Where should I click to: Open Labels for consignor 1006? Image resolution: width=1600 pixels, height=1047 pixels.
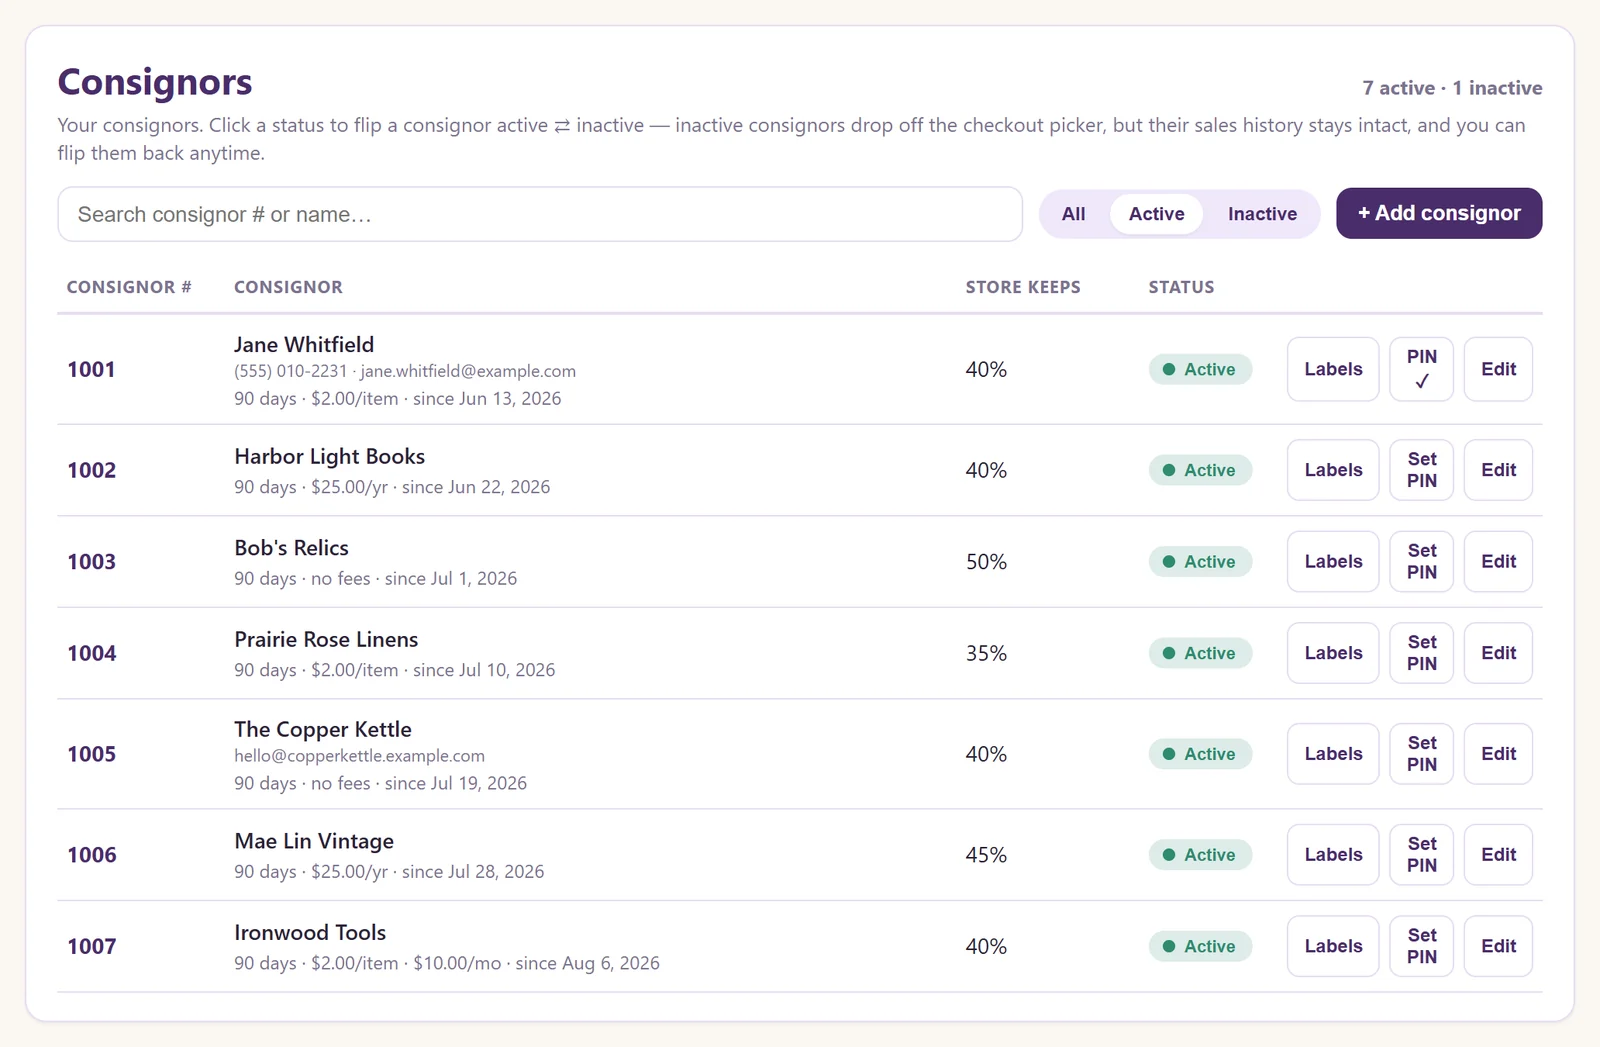click(1333, 855)
